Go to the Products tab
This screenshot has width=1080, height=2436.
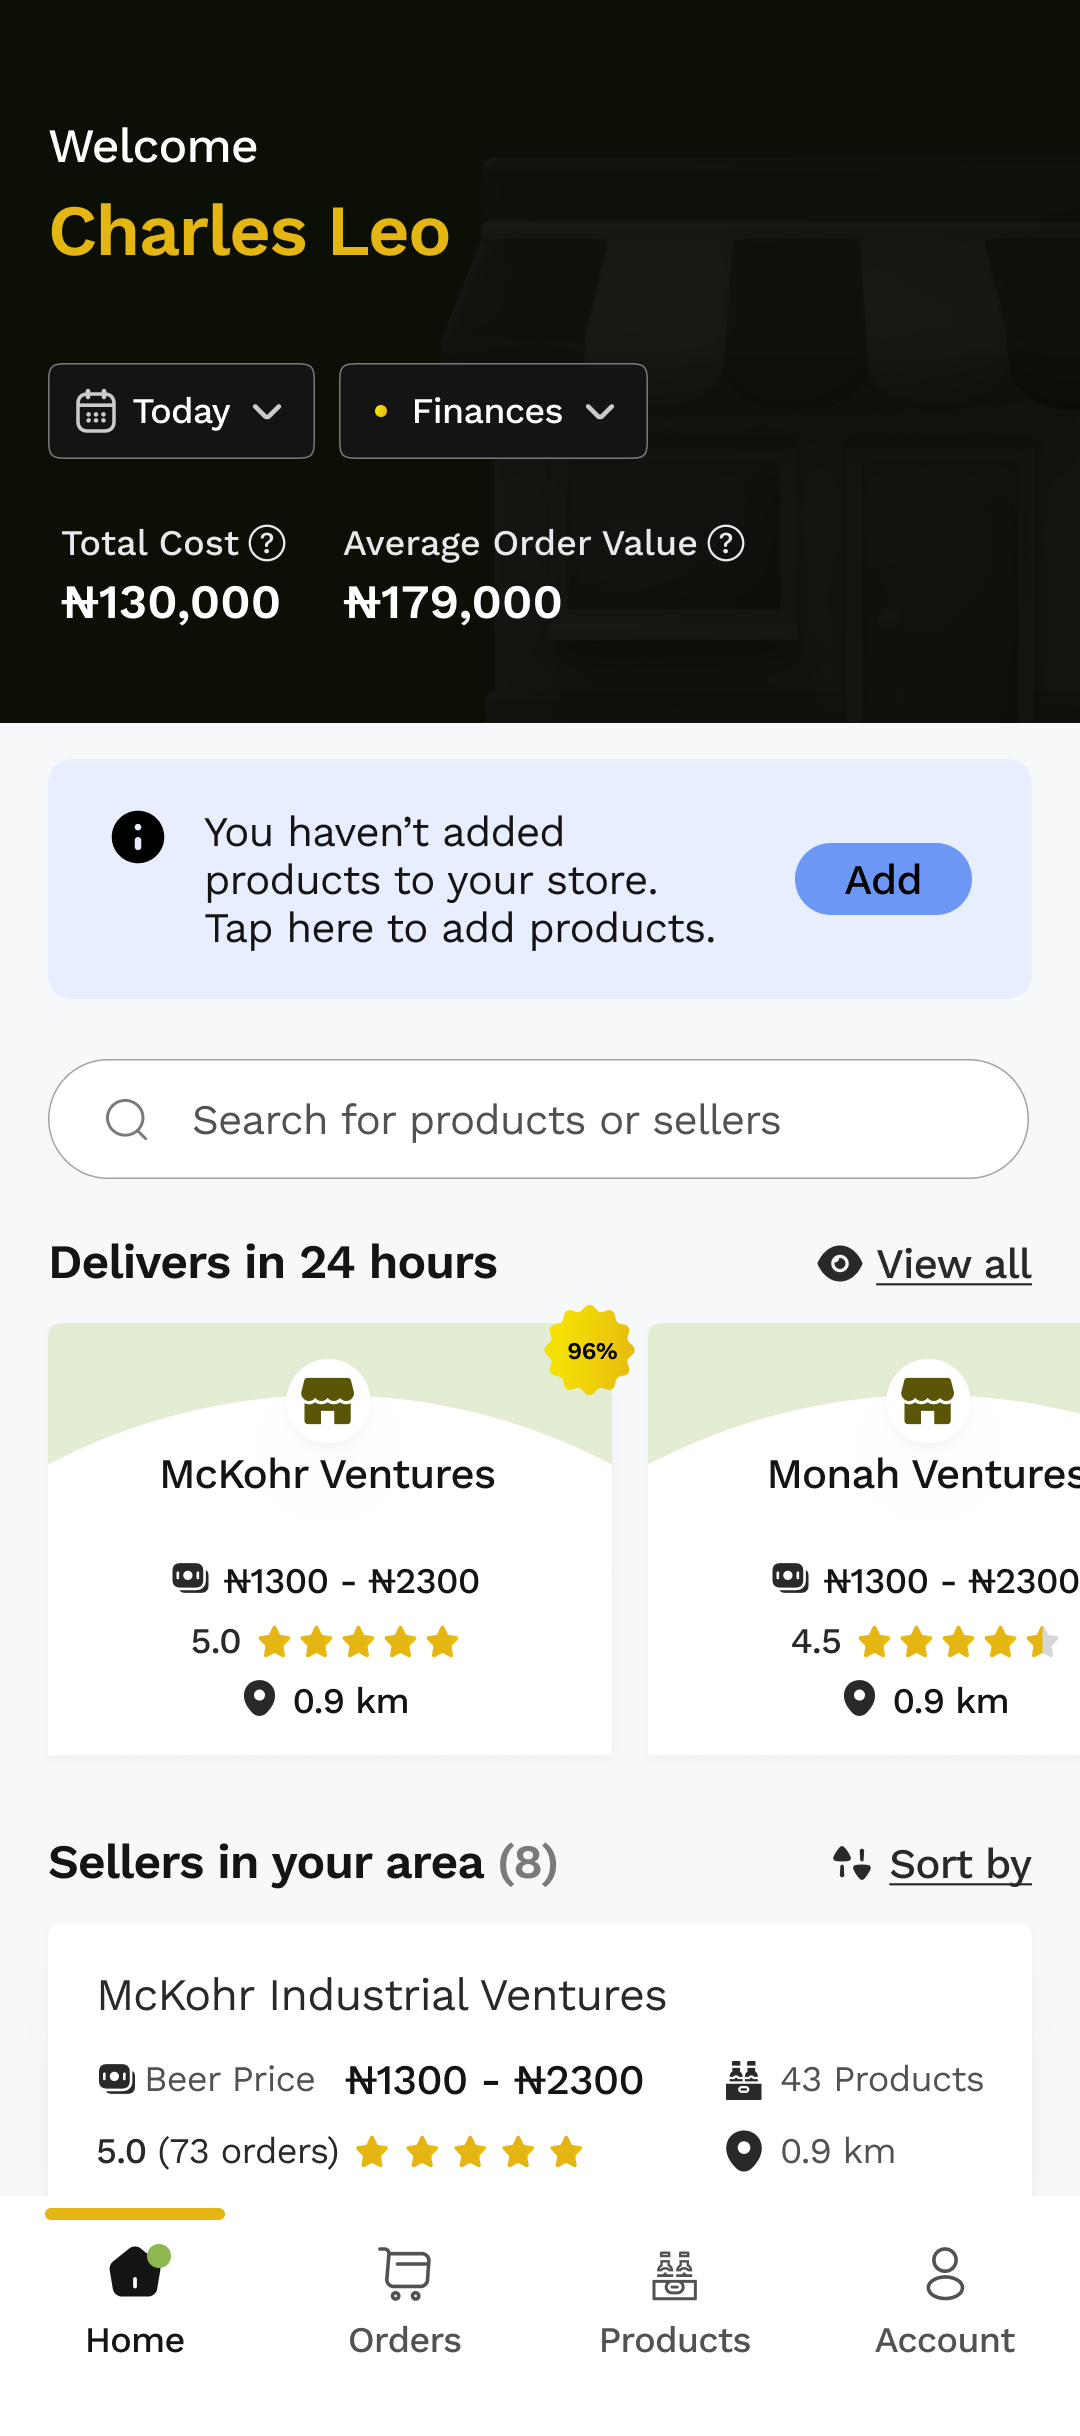coord(675,2298)
